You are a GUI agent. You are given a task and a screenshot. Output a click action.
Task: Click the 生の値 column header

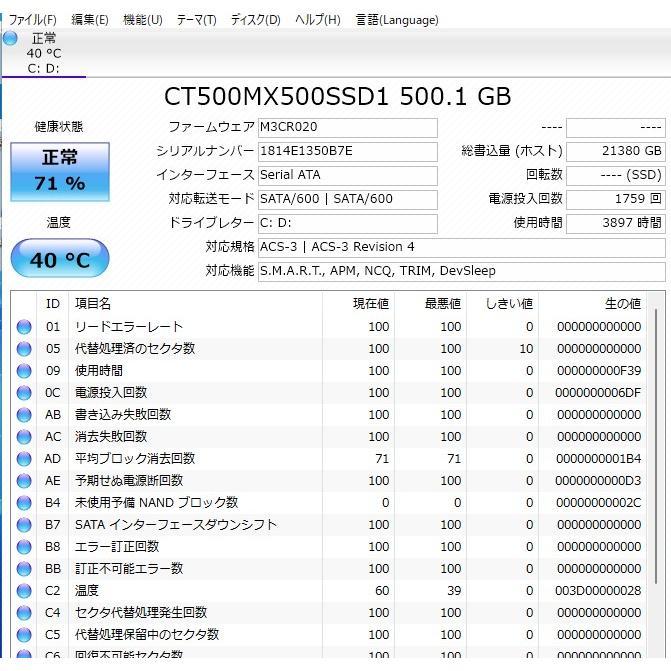click(x=592, y=304)
